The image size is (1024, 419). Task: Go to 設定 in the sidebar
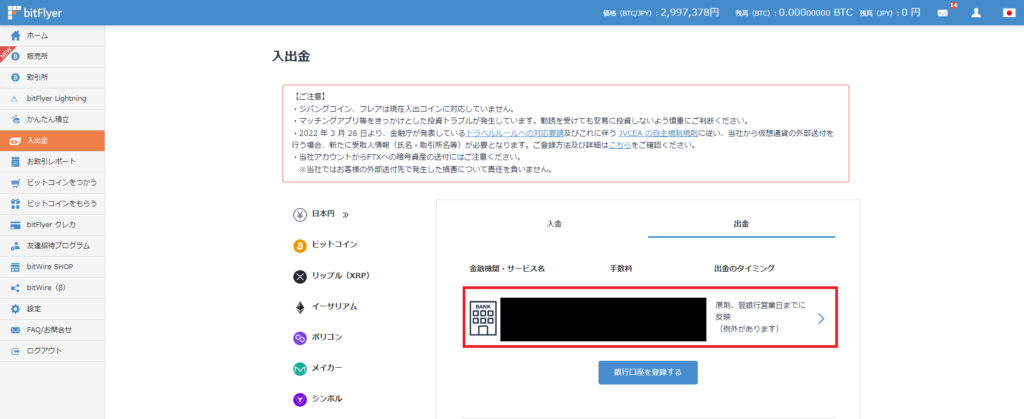click(34, 309)
